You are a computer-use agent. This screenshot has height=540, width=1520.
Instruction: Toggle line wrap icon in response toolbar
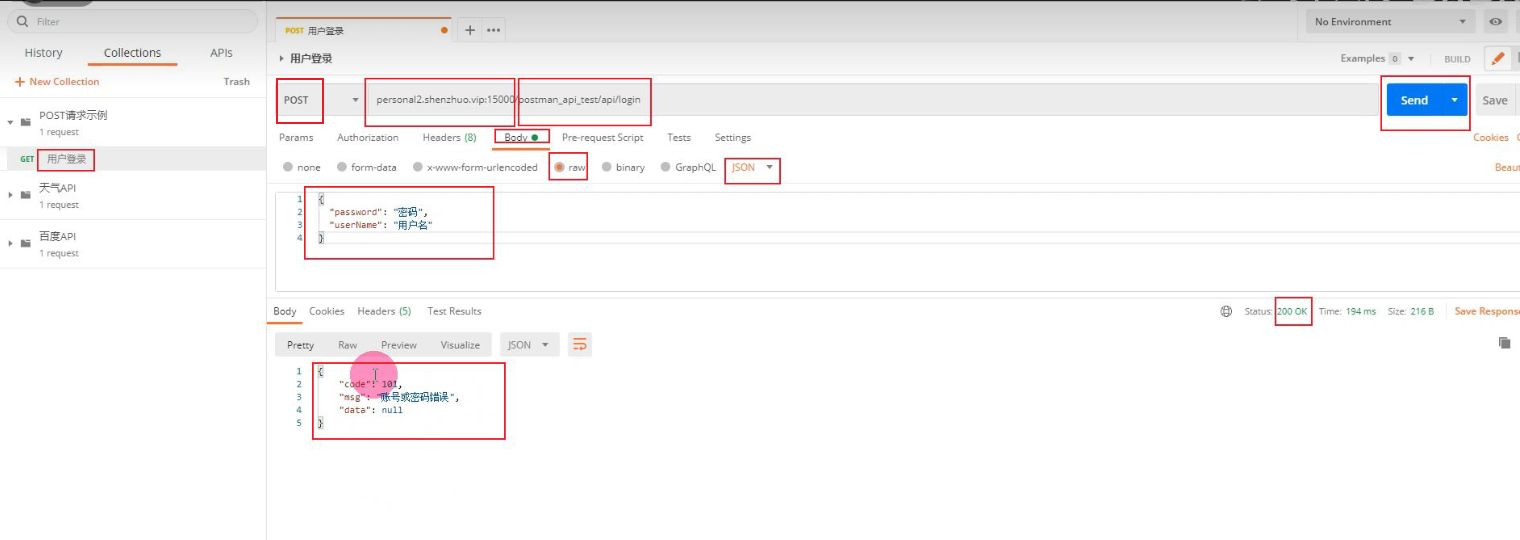[579, 345]
